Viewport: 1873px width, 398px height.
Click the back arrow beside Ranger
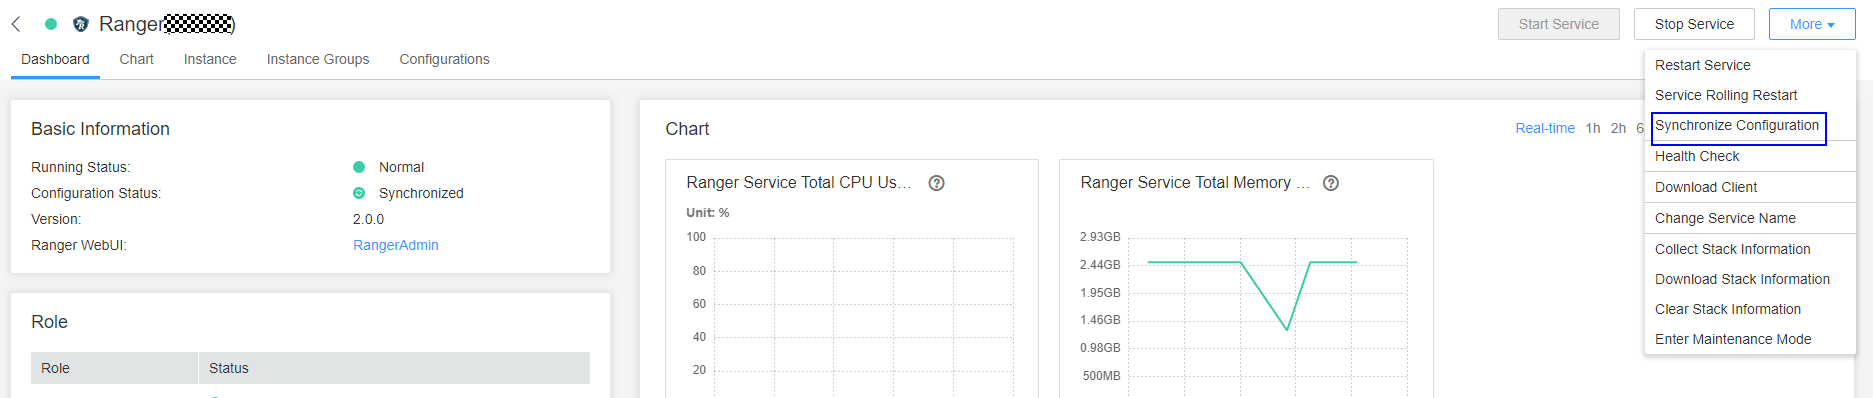pos(16,24)
